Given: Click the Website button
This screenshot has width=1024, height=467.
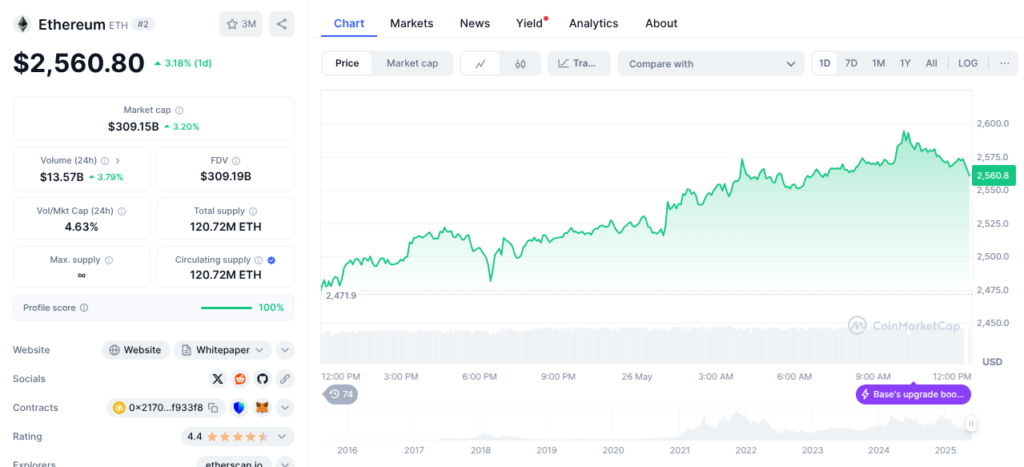Looking at the screenshot, I should coord(136,350).
